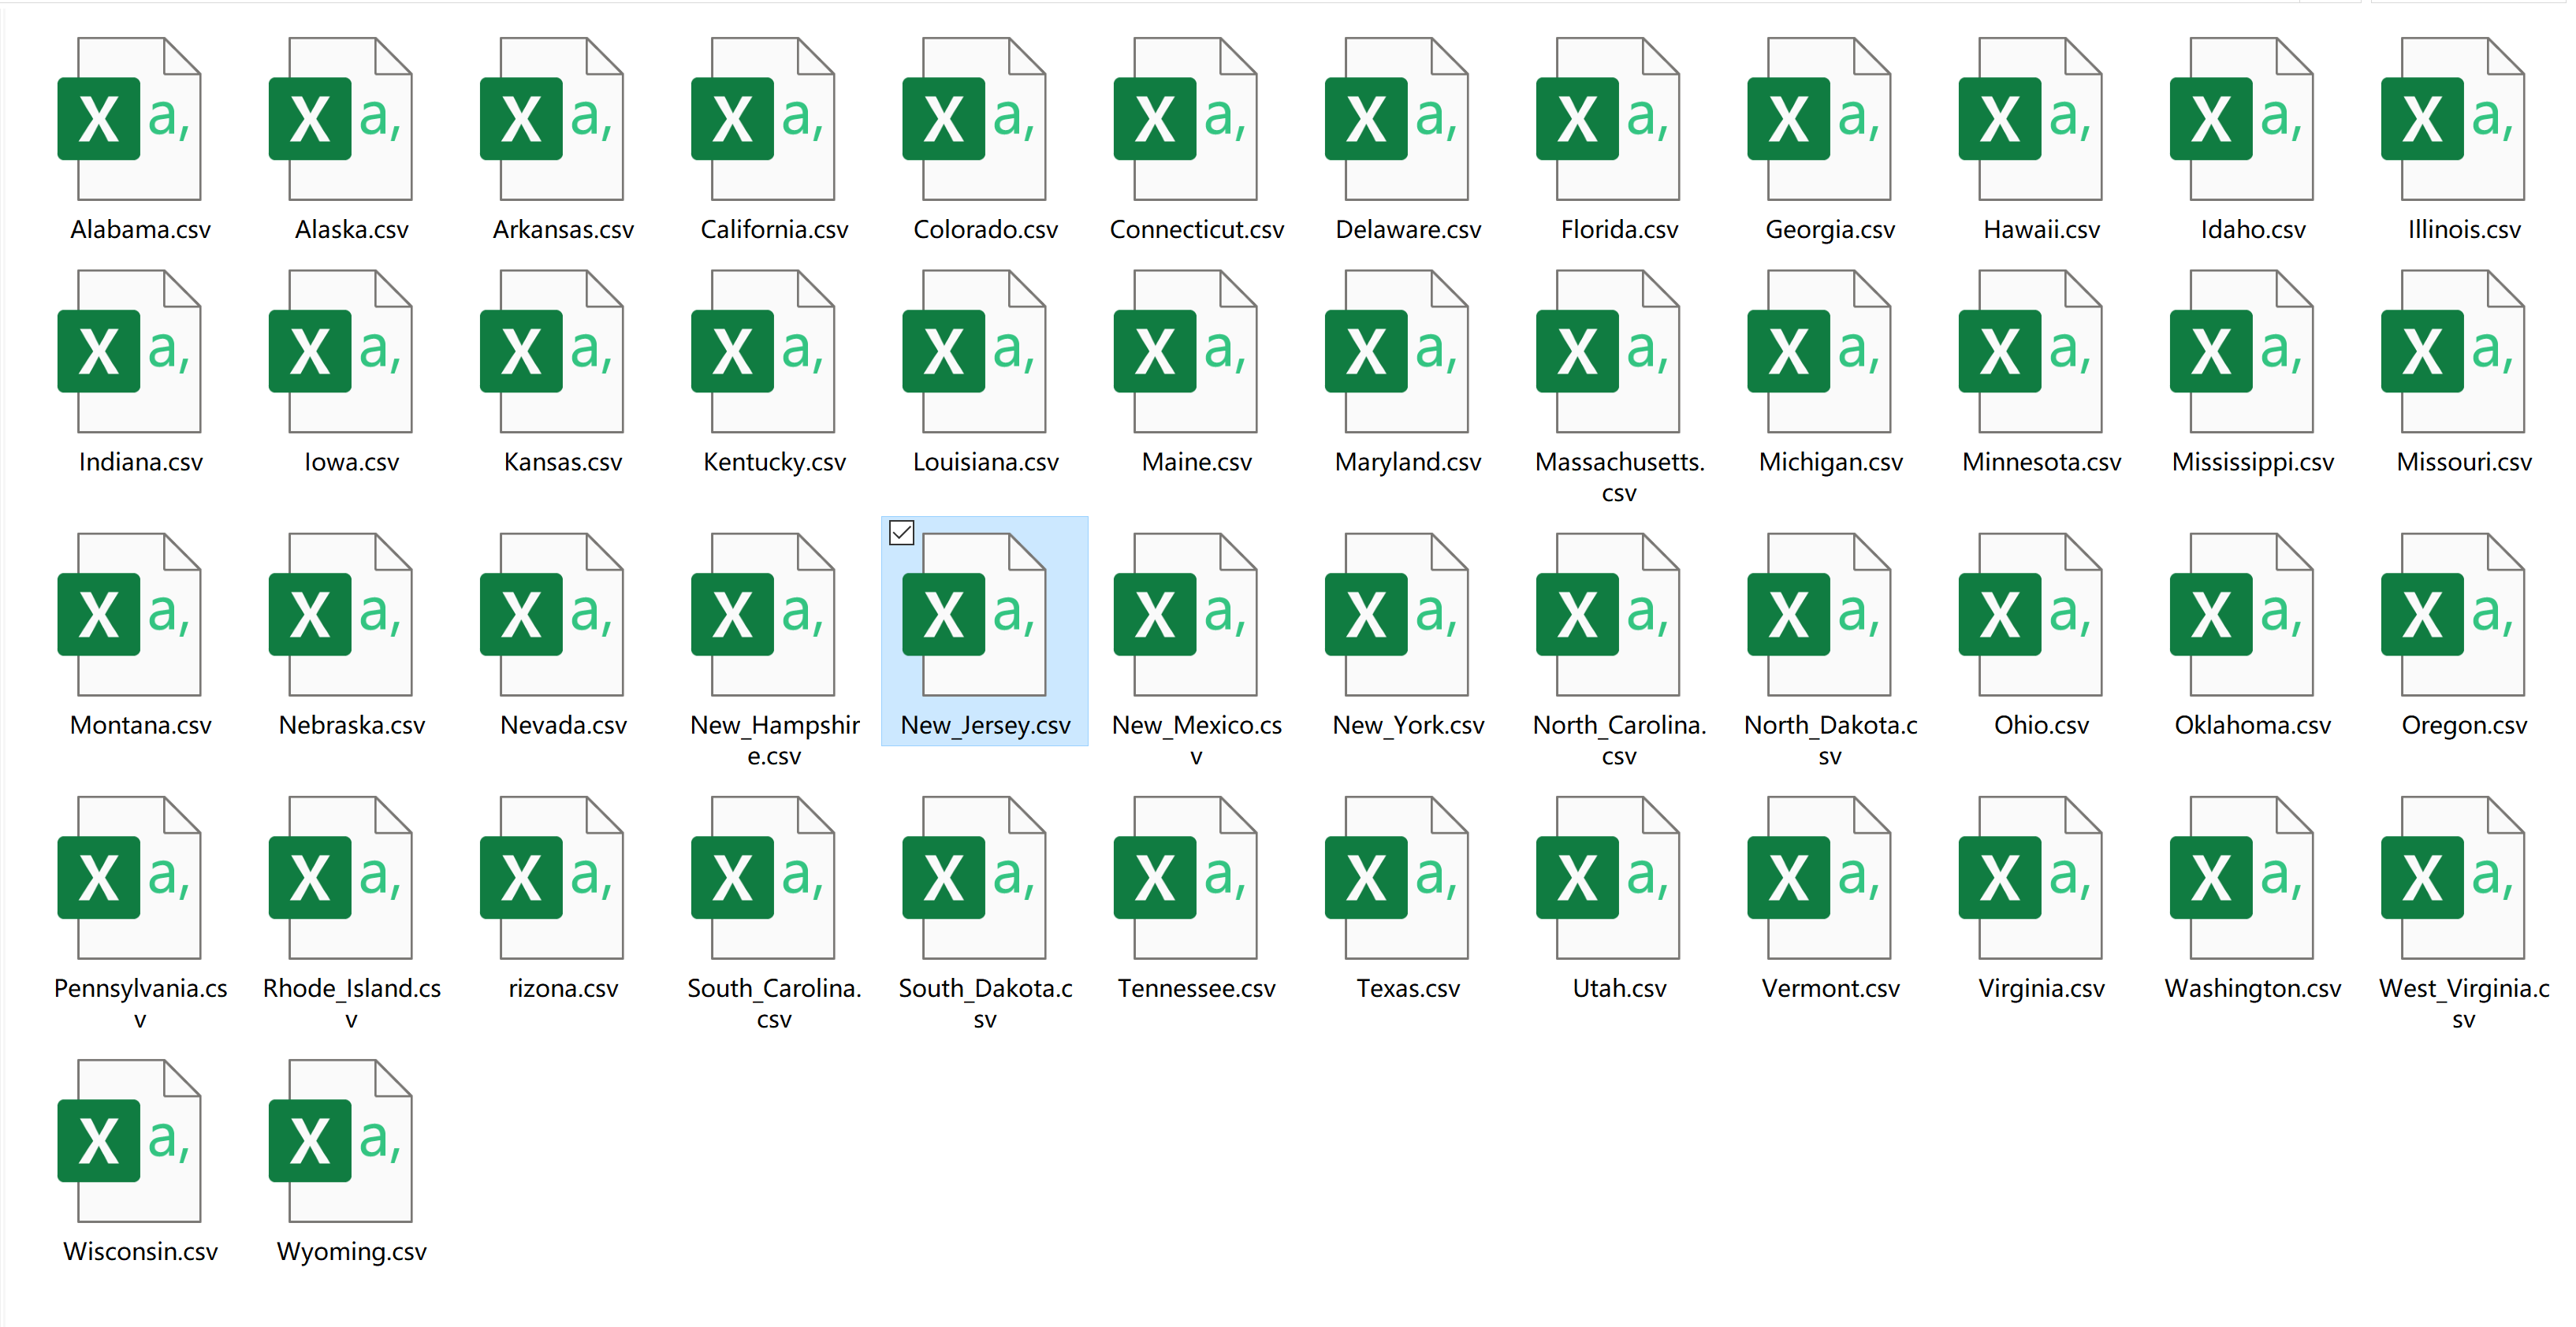Click the Idaho.csv file icon
This screenshot has width=2576, height=1327.
[x=2241, y=119]
